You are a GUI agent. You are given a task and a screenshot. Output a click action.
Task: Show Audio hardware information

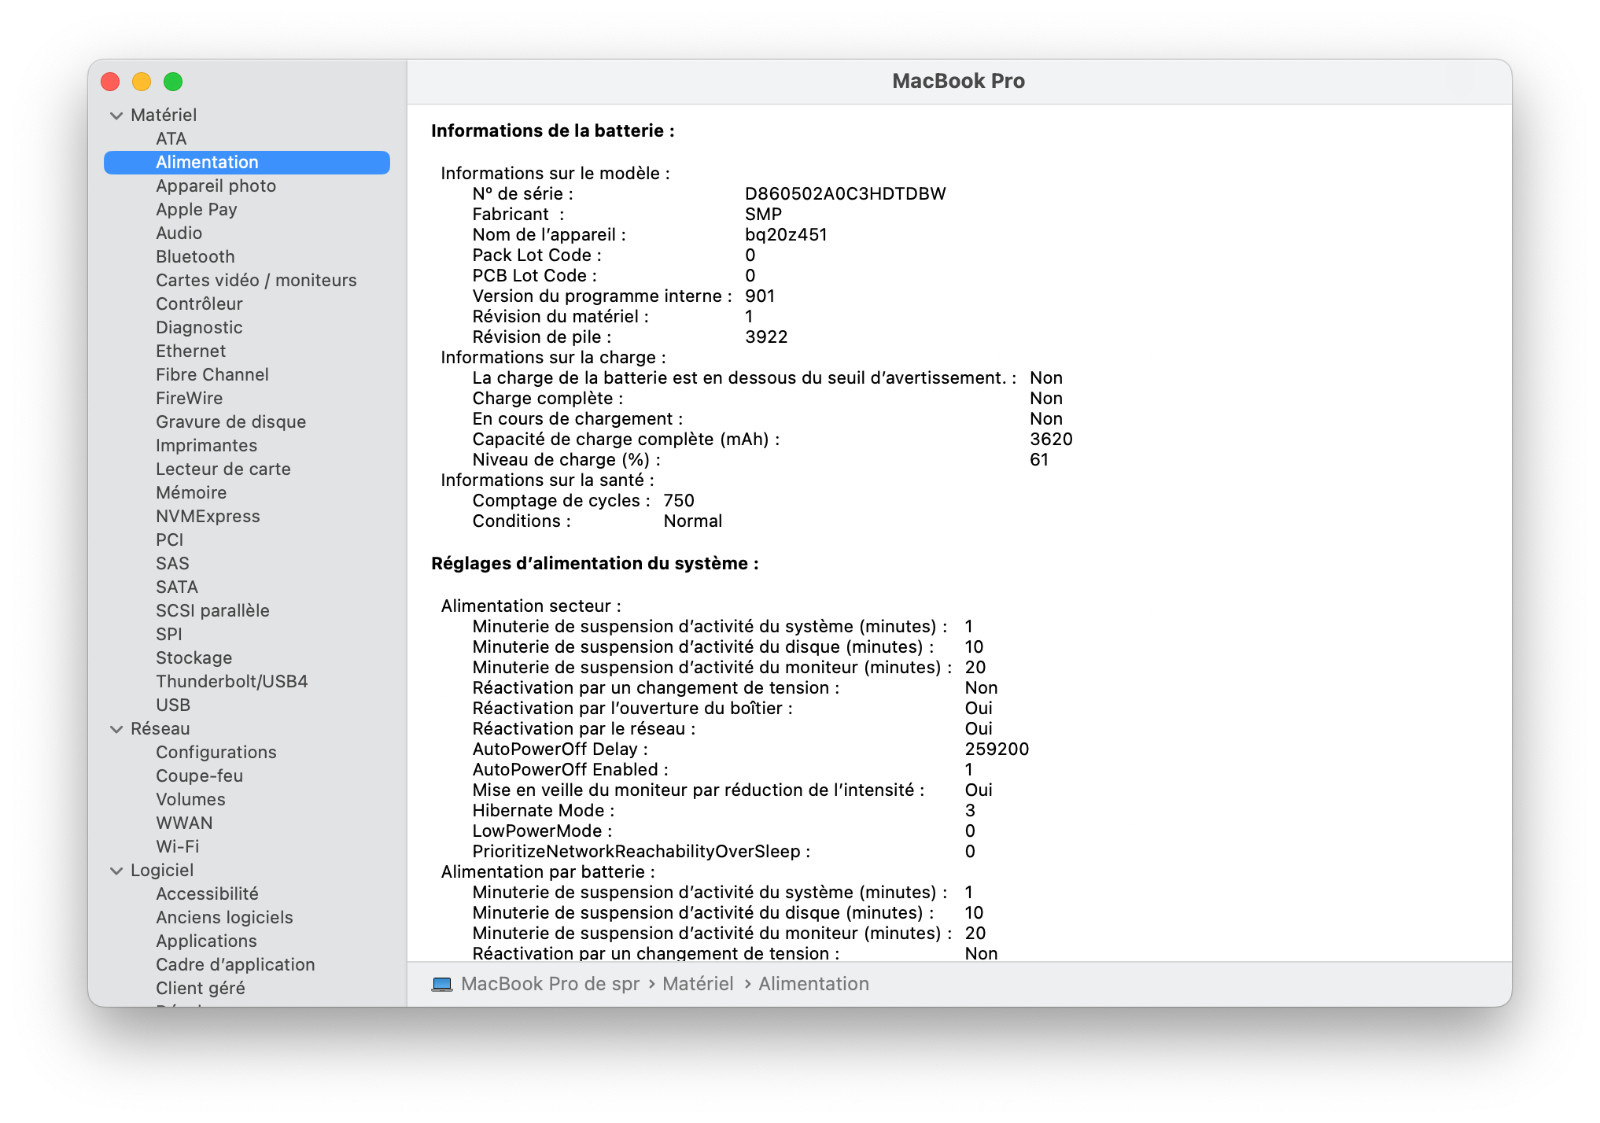tap(179, 233)
